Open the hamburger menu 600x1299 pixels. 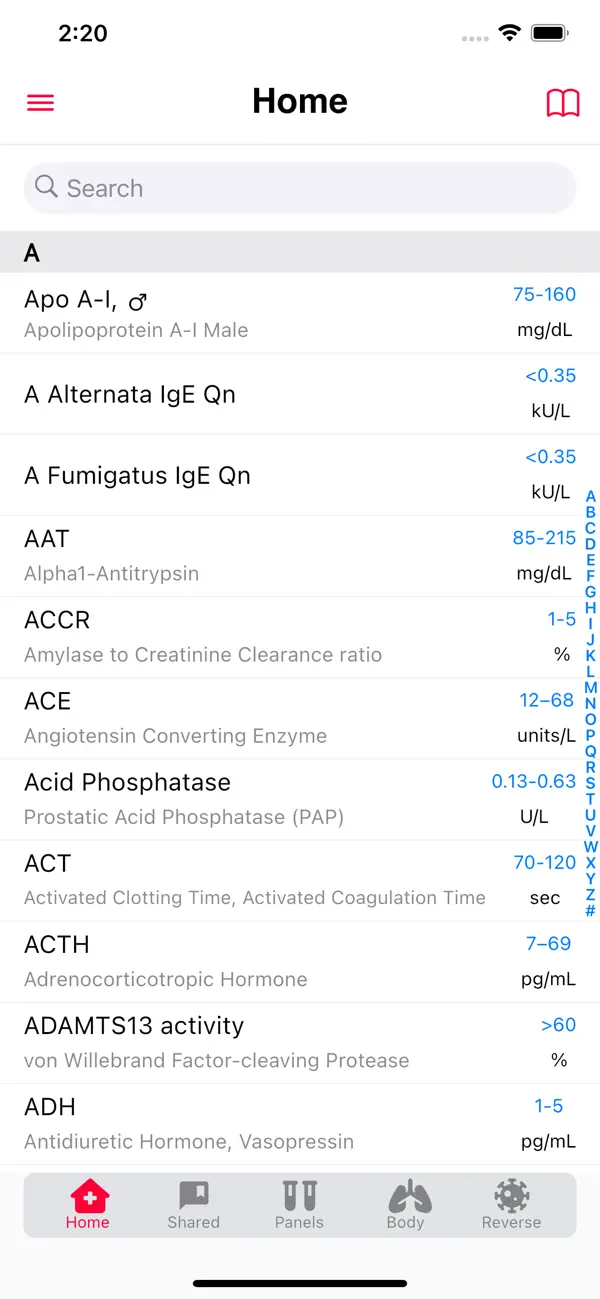(x=40, y=102)
